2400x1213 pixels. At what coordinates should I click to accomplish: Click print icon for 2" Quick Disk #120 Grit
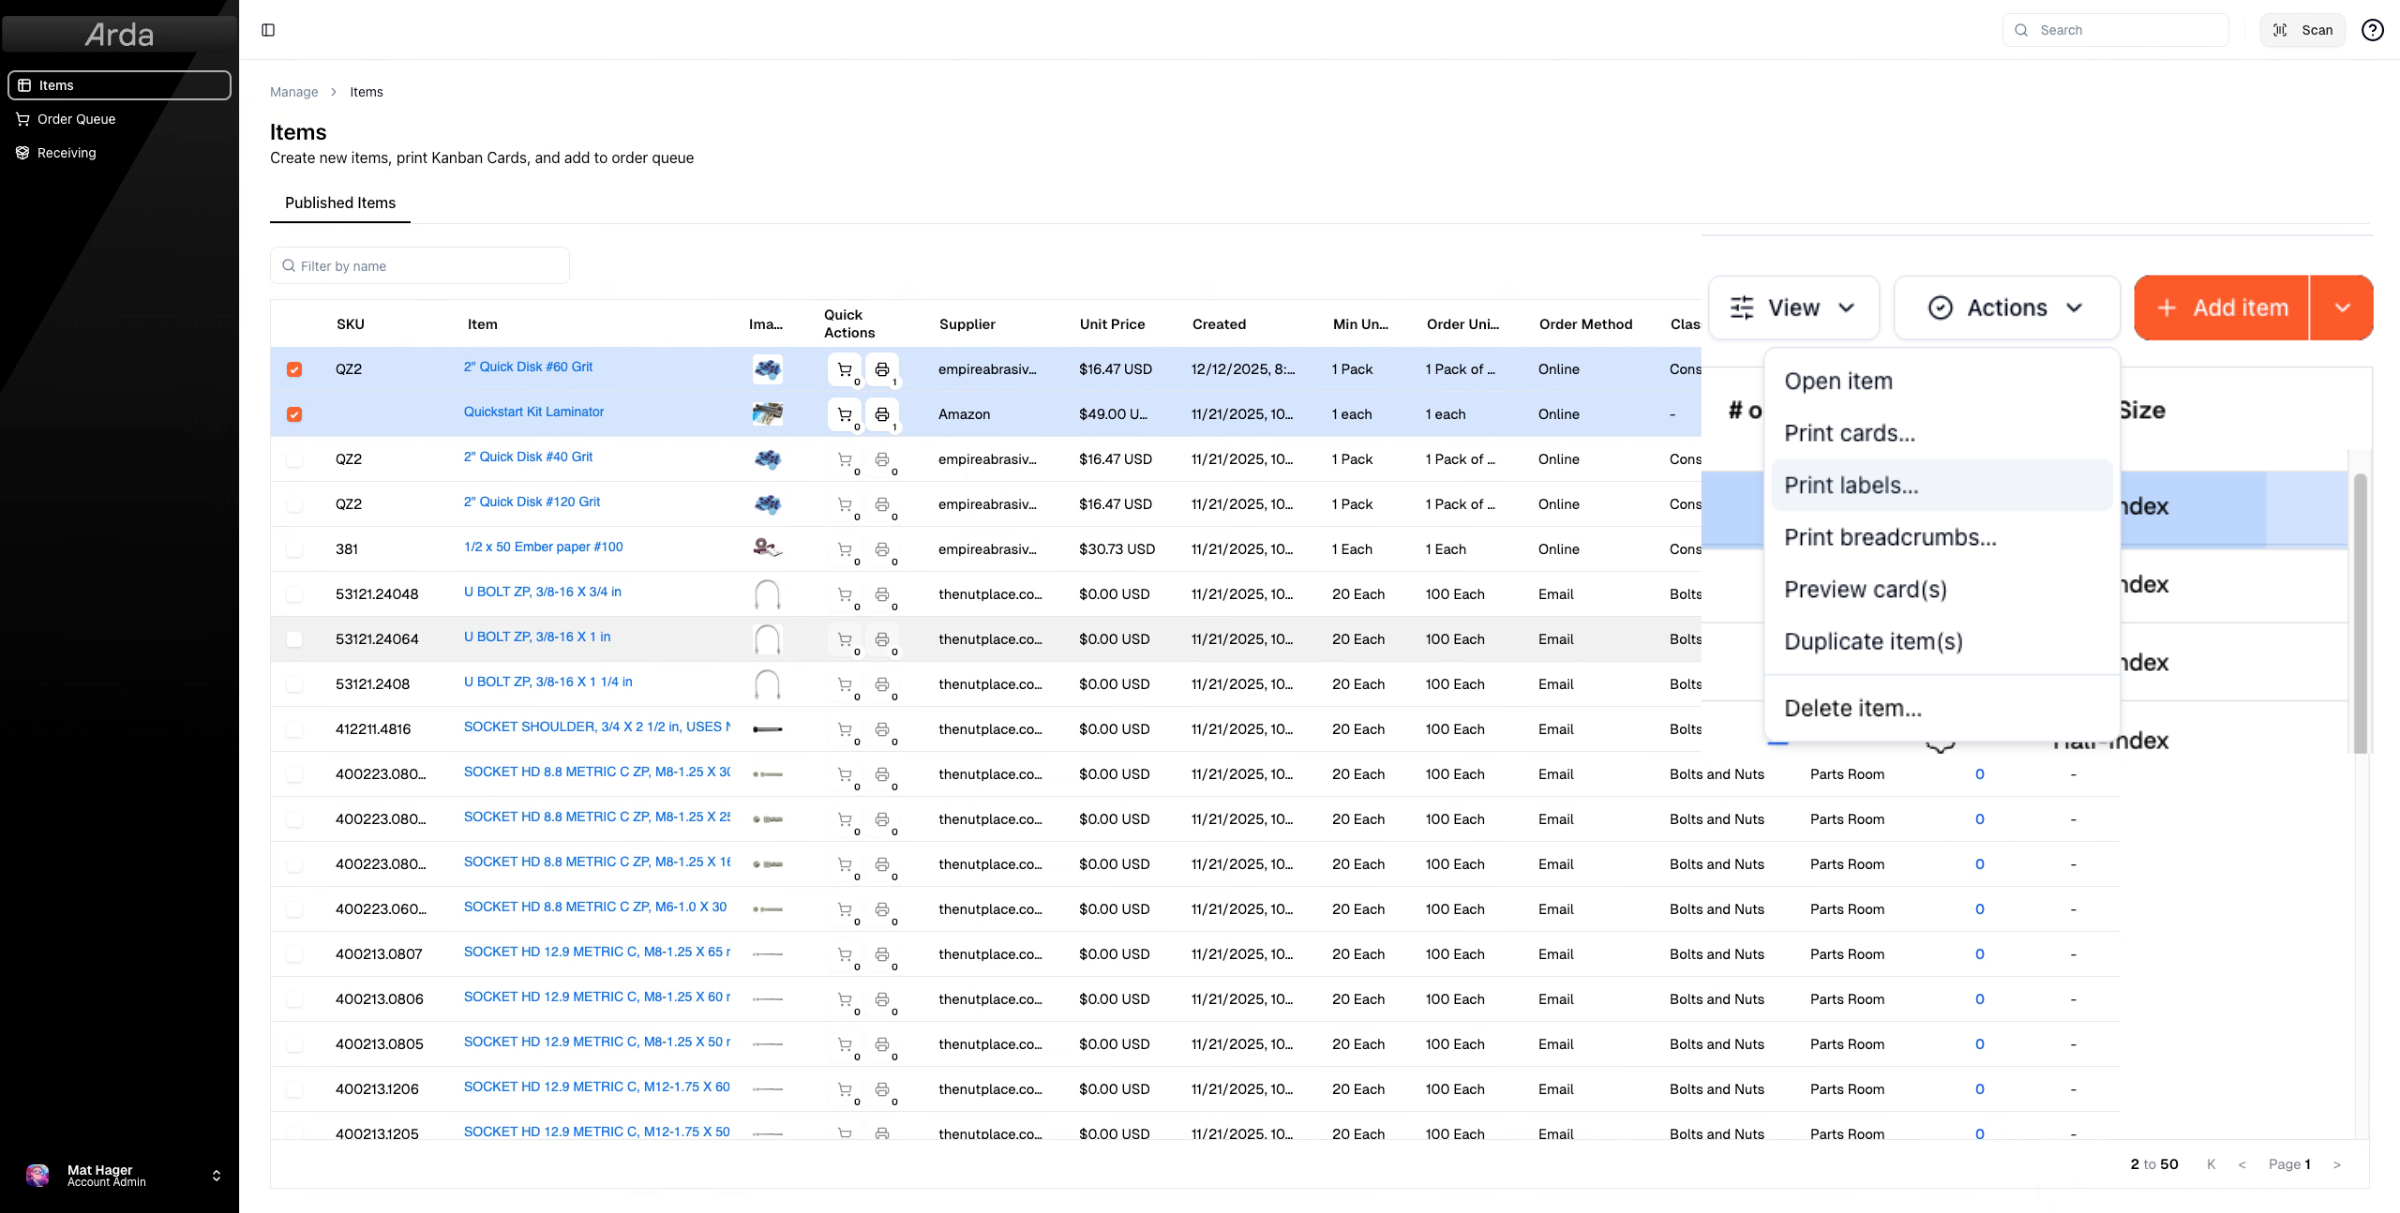click(882, 504)
